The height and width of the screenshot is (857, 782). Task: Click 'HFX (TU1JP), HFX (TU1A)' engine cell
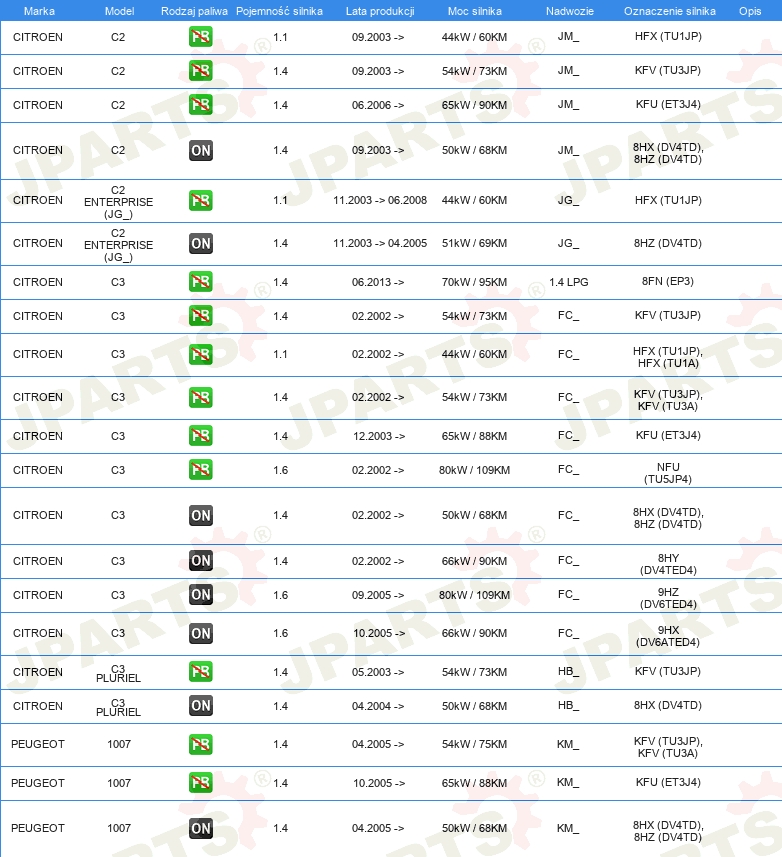click(668, 357)
